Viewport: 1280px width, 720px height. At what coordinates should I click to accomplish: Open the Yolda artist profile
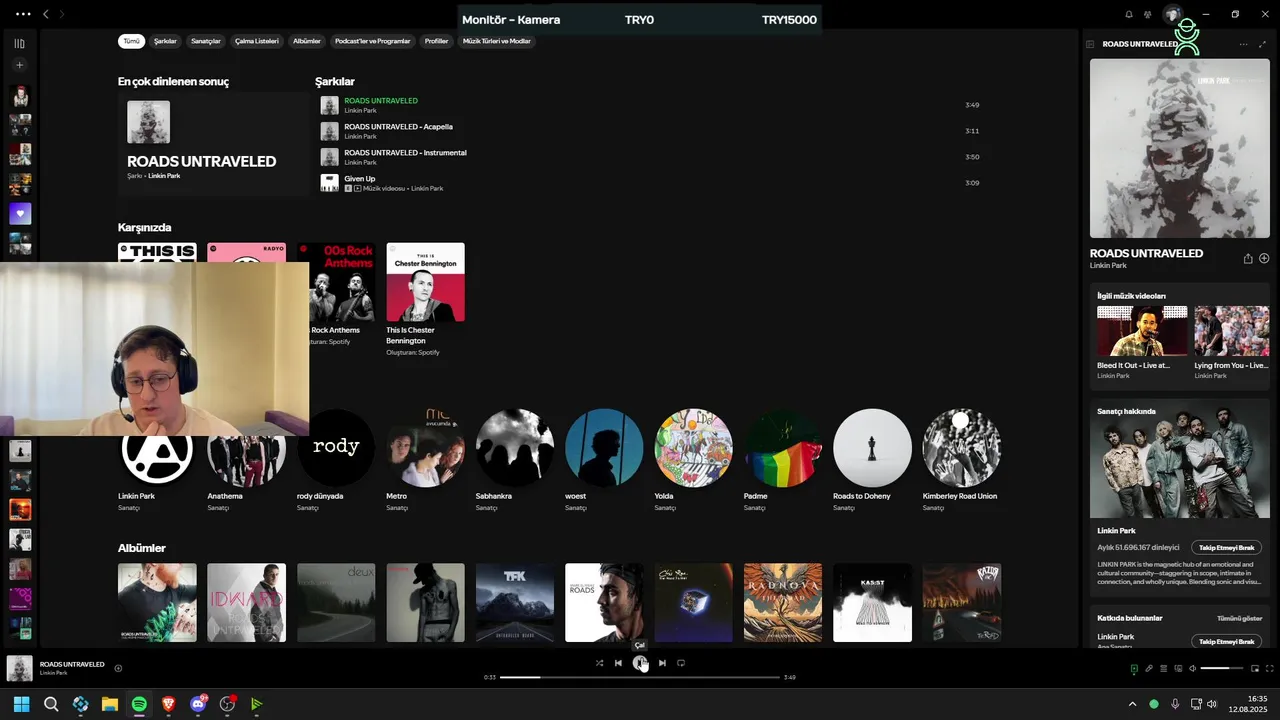point(694,460)
